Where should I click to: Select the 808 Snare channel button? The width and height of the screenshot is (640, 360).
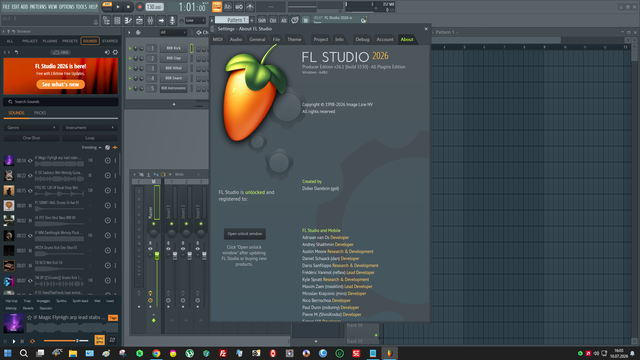(x=173, y=78)
